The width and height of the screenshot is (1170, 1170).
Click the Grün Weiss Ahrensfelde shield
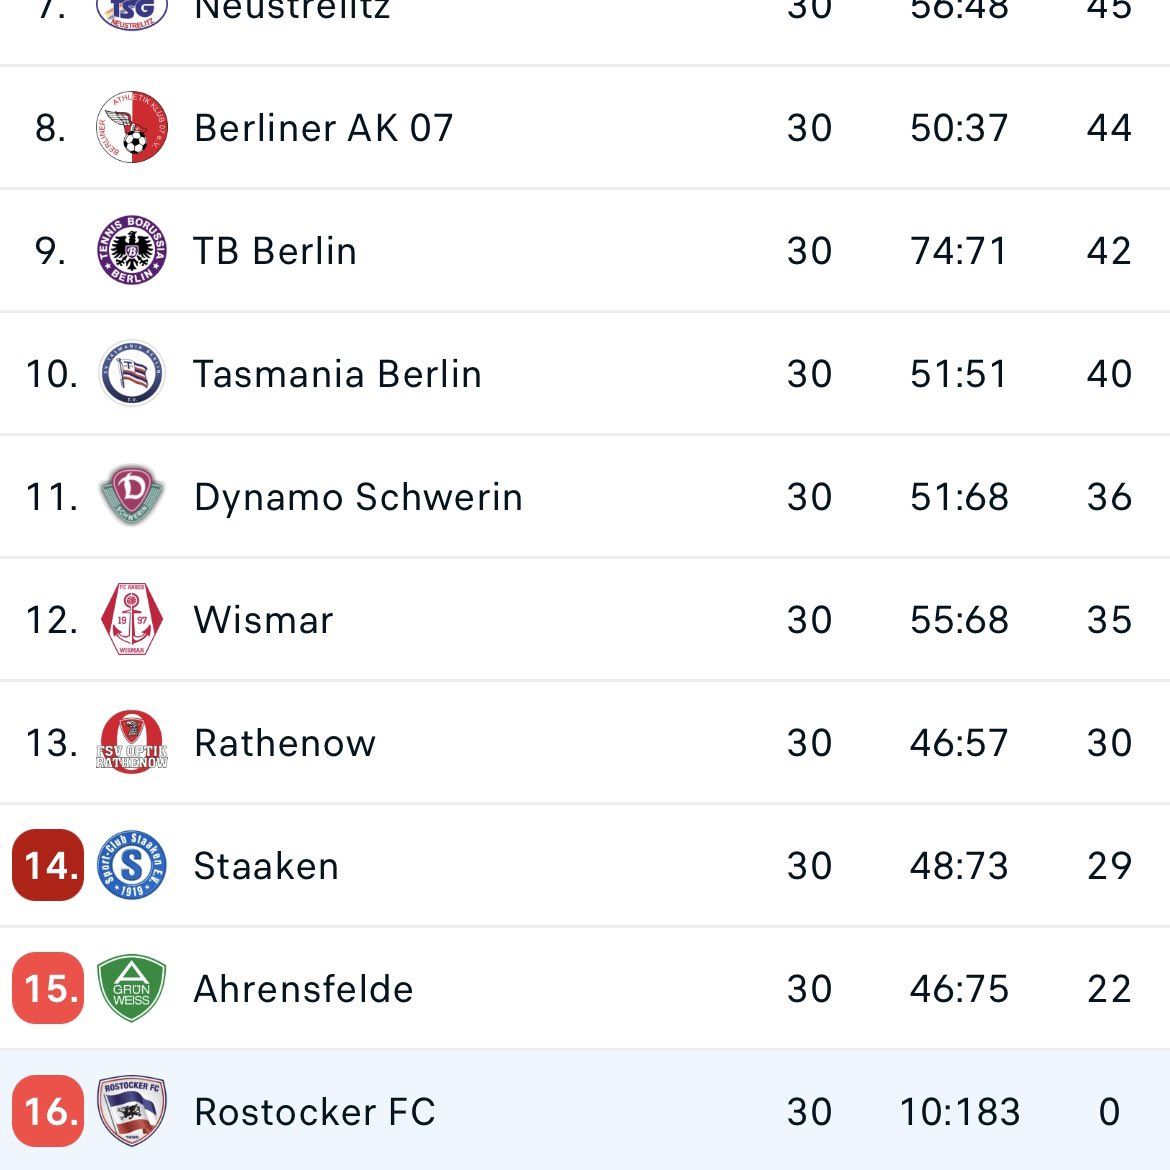coord(132,988)
